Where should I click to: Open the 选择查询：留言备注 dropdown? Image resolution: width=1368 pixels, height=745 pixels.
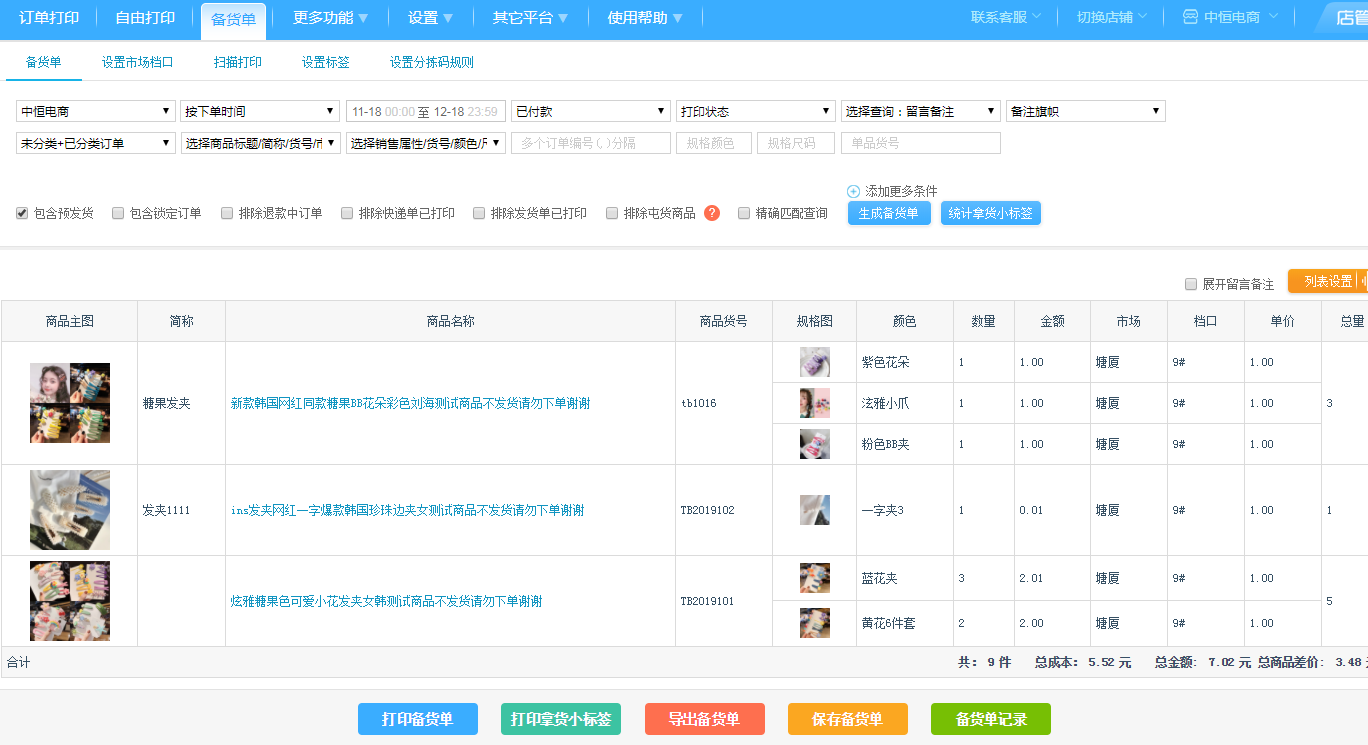[921, 111]
